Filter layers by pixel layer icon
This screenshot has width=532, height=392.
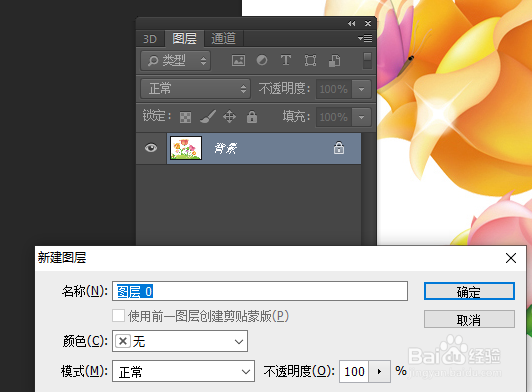click(238, 61)
